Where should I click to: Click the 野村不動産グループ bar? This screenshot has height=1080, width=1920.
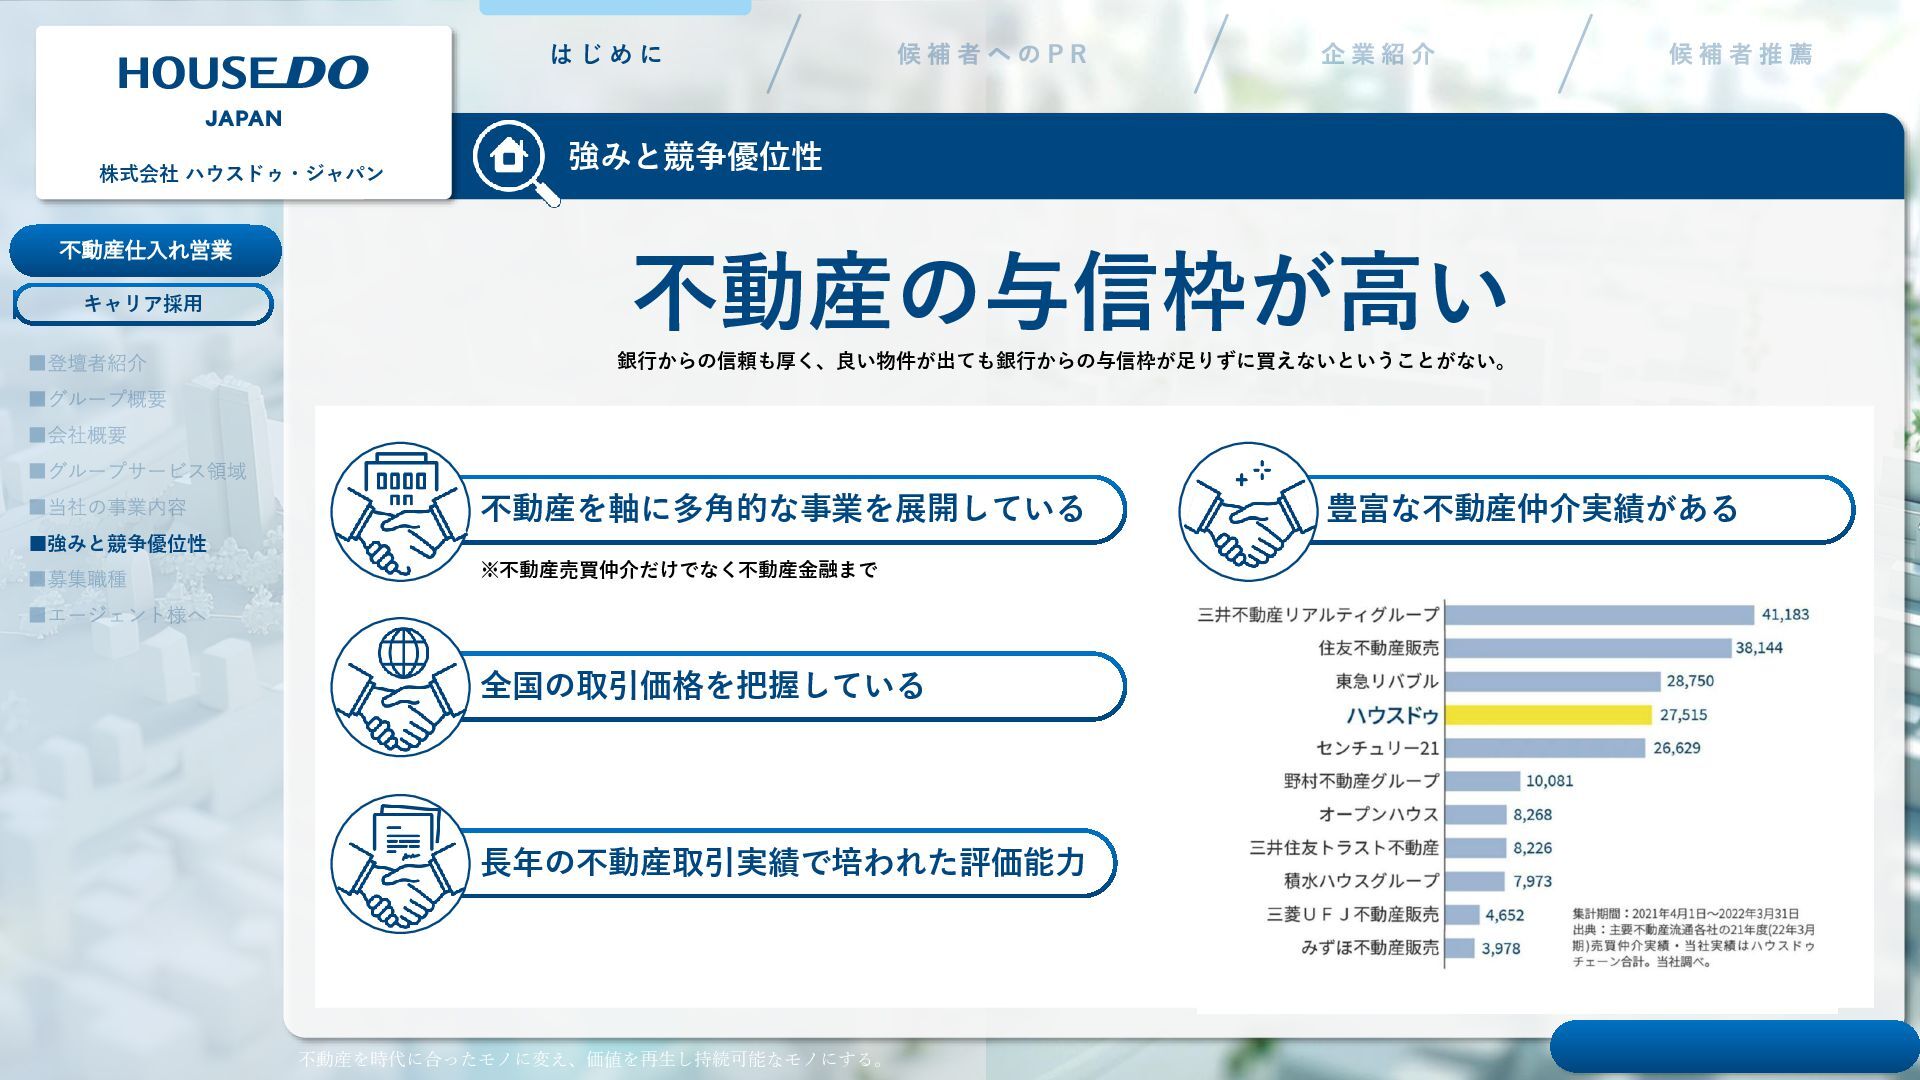coord(1483,781)
